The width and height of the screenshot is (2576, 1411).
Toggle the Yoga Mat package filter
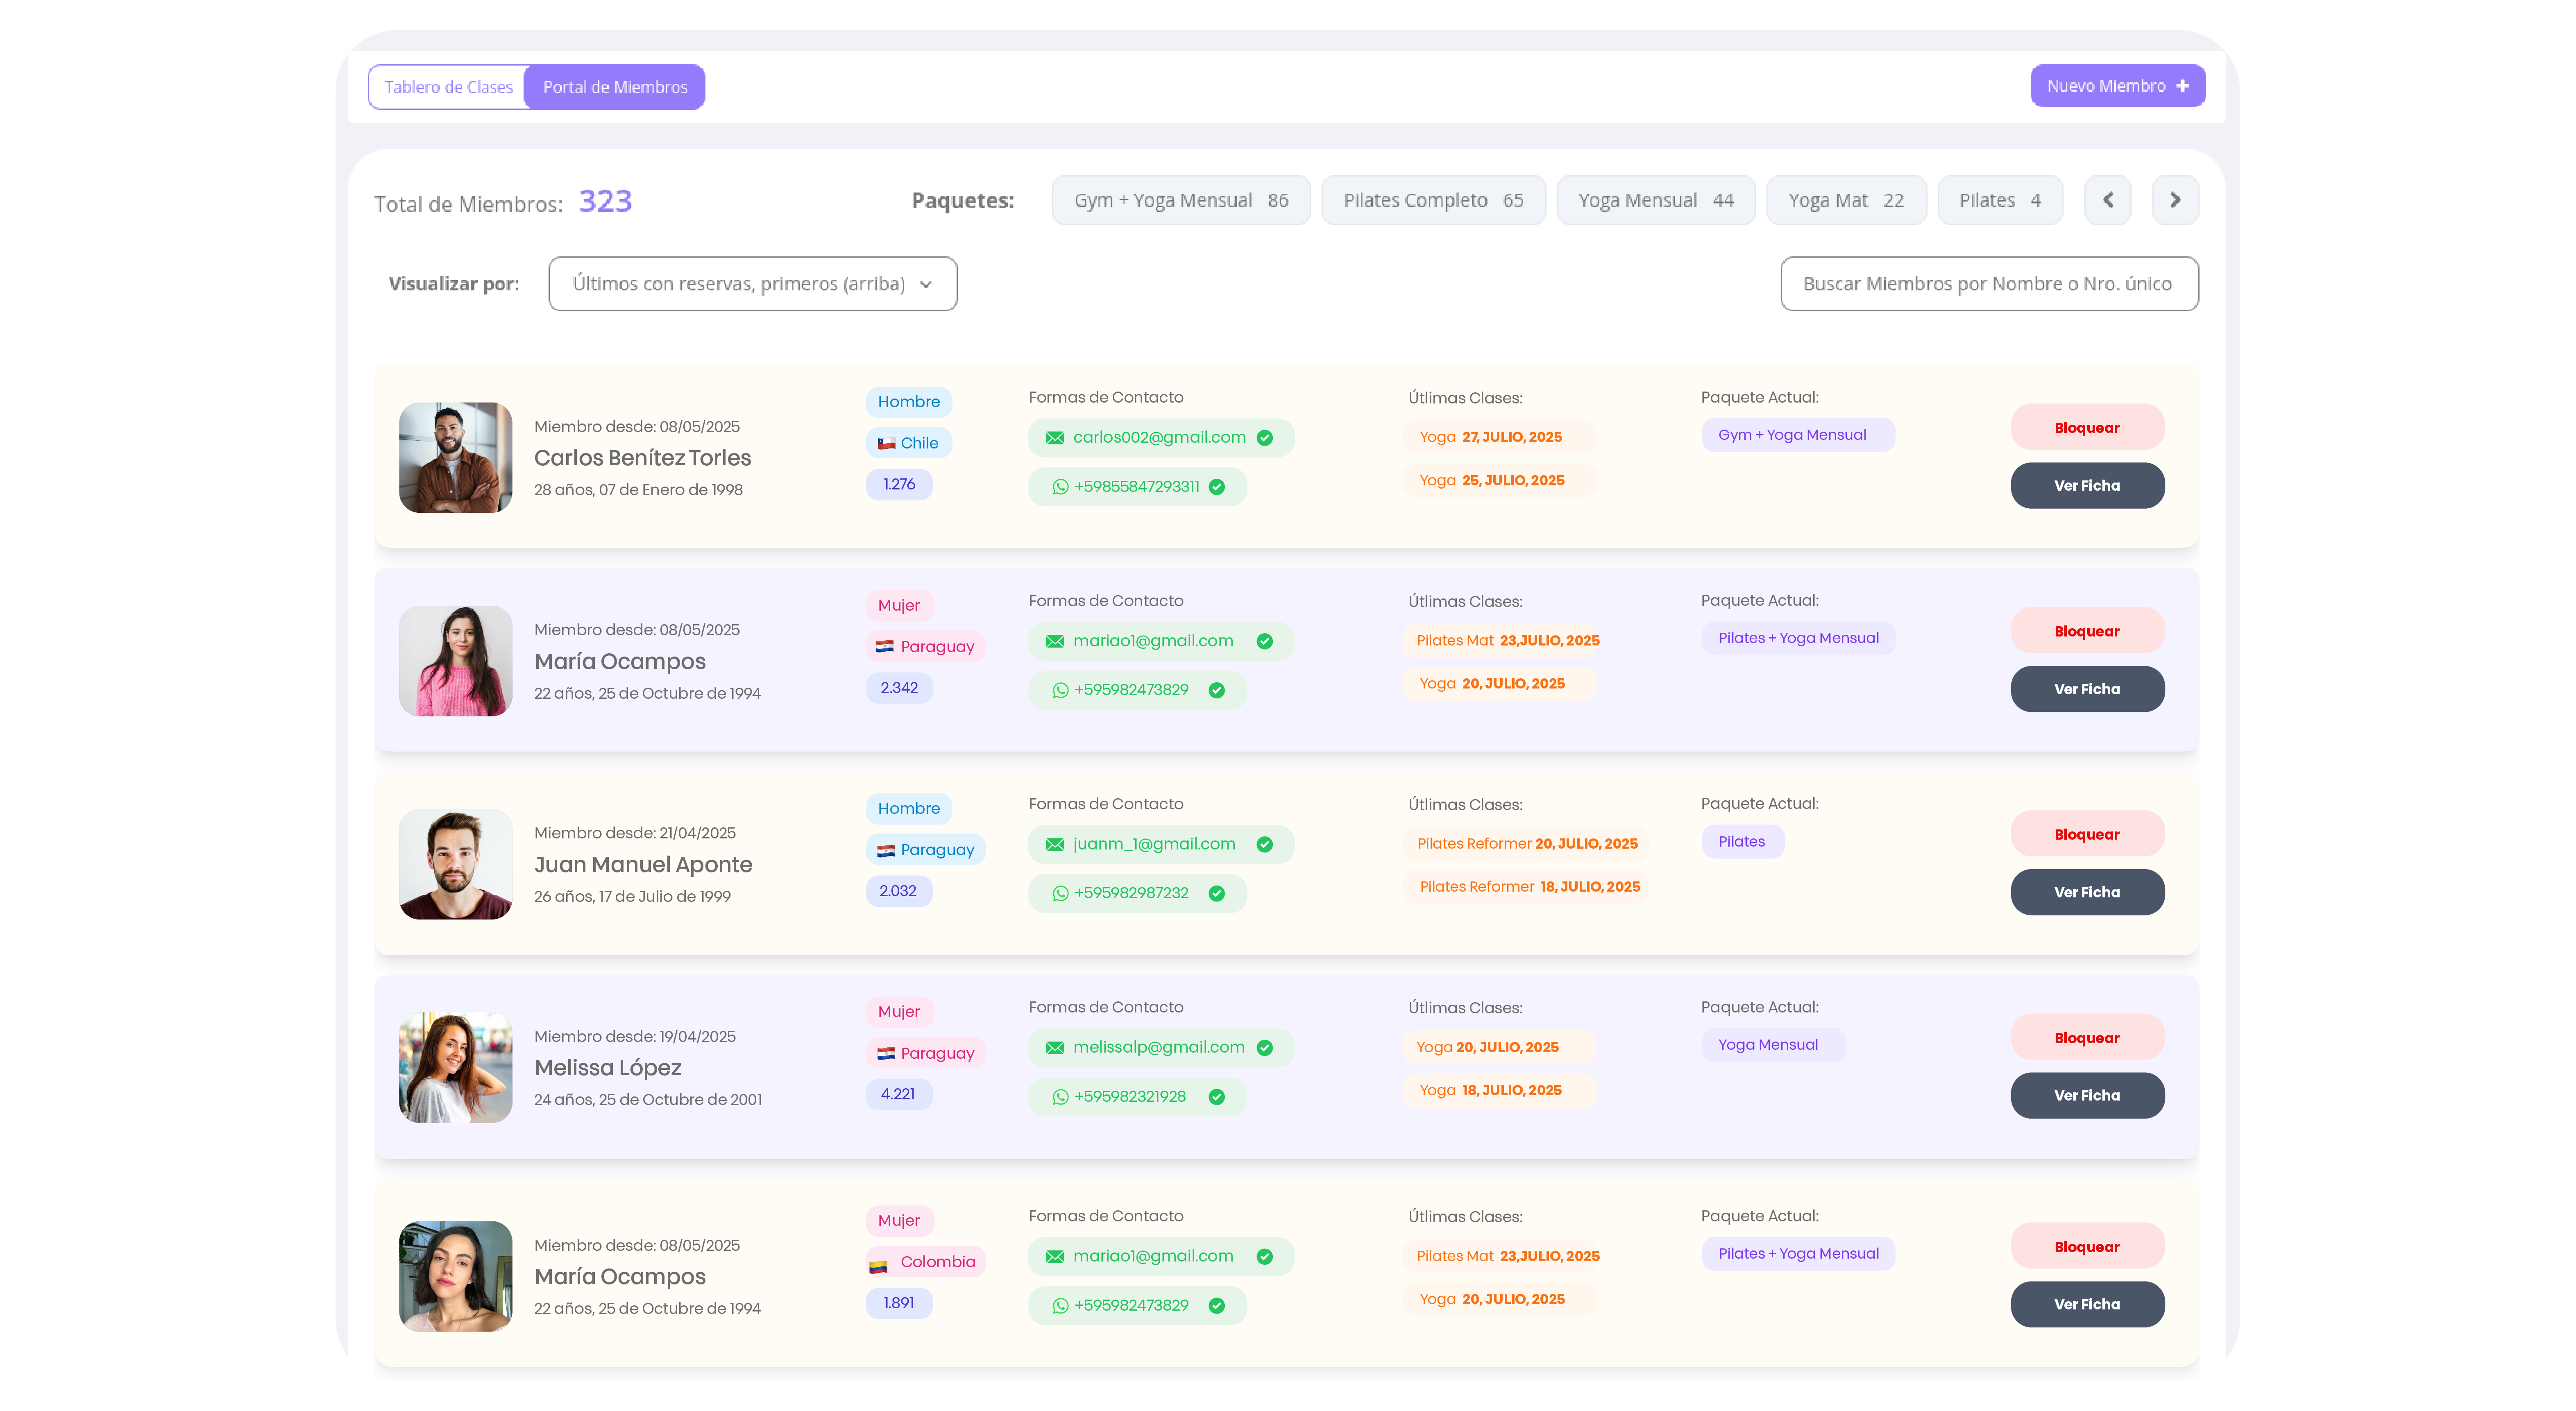1845,200
